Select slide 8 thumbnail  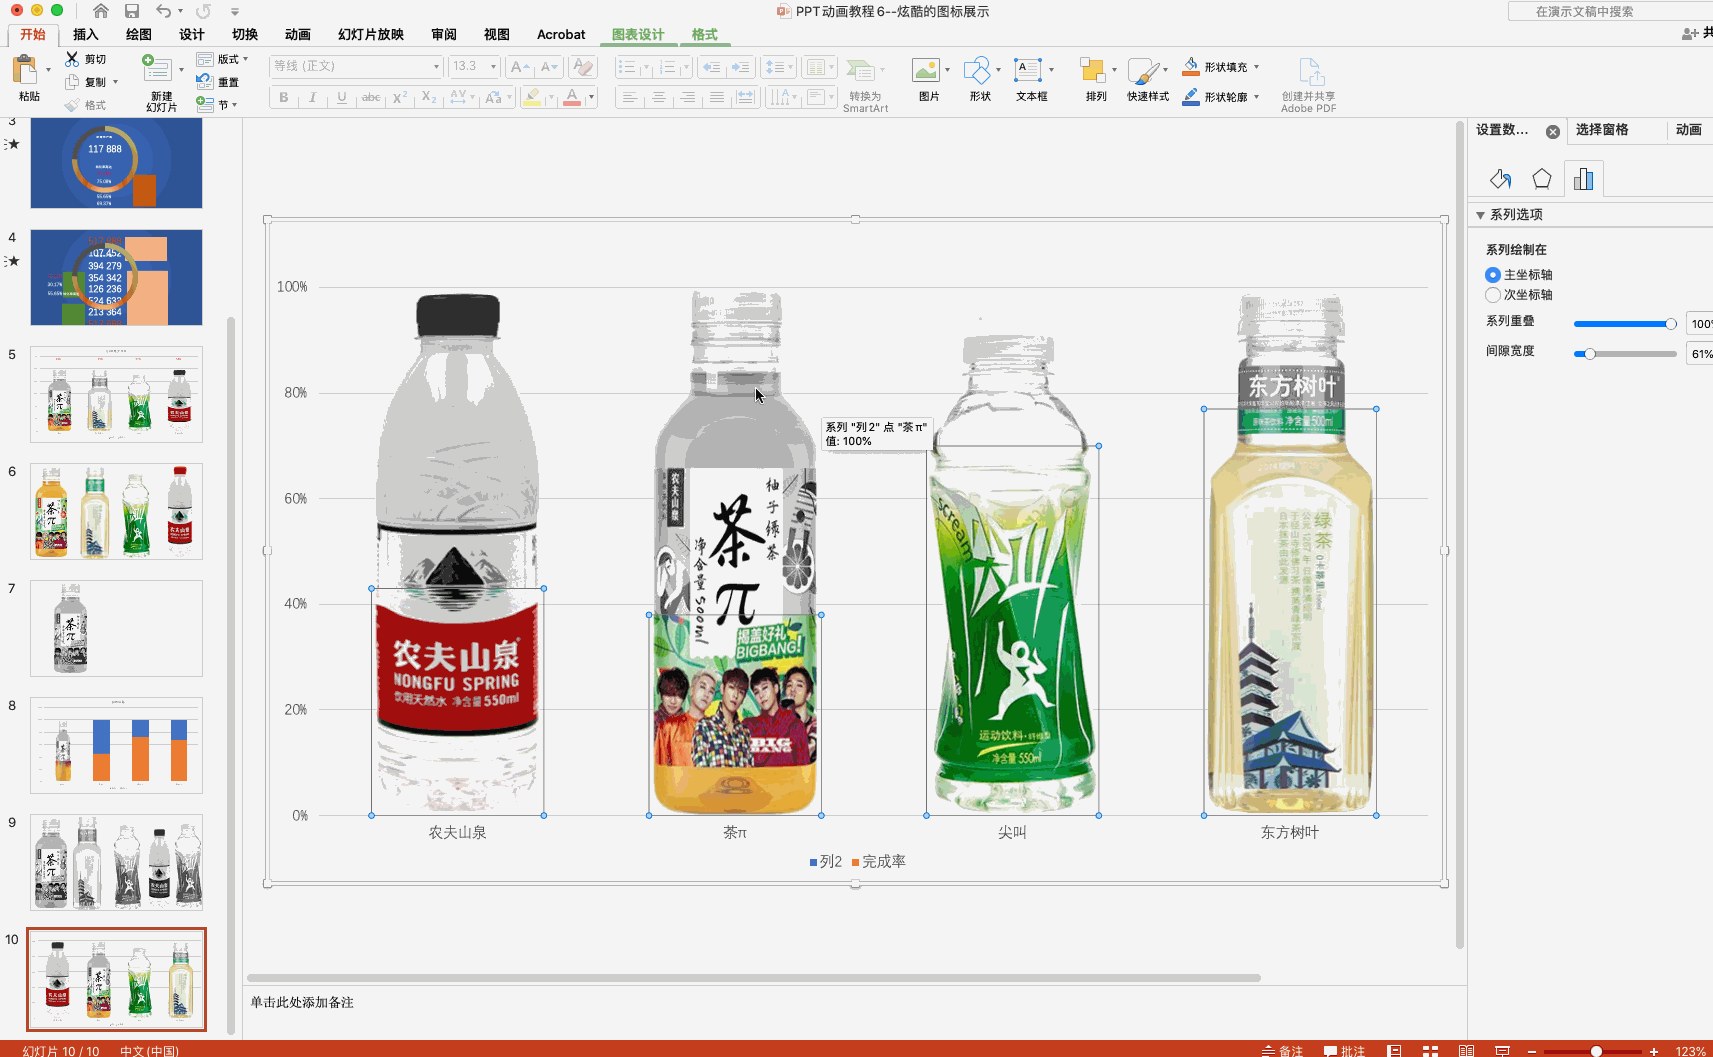coord(116,745)
